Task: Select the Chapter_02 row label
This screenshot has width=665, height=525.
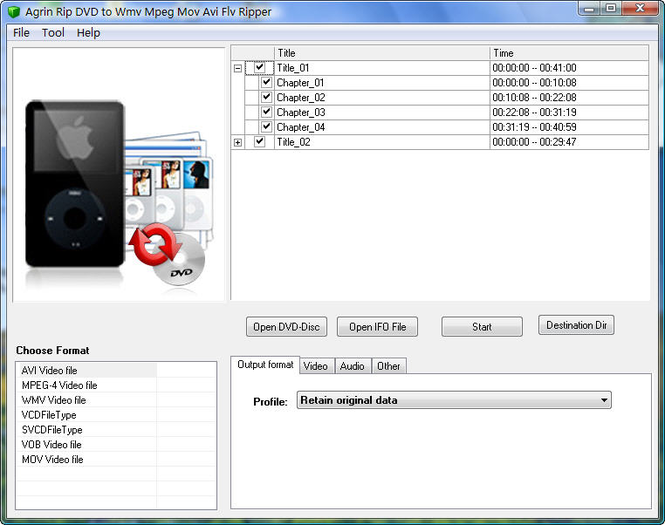Action: (301, 98)
